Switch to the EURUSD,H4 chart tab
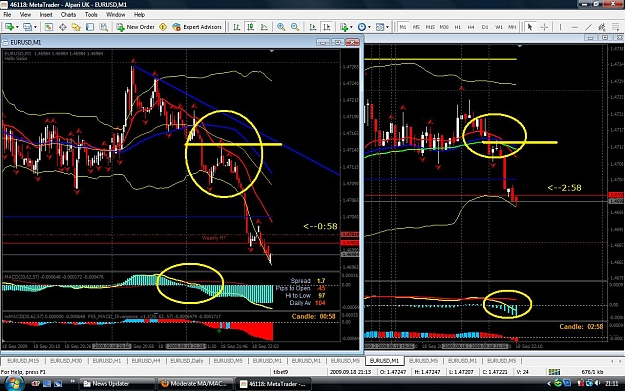625x391 pixels. point(146,361)
